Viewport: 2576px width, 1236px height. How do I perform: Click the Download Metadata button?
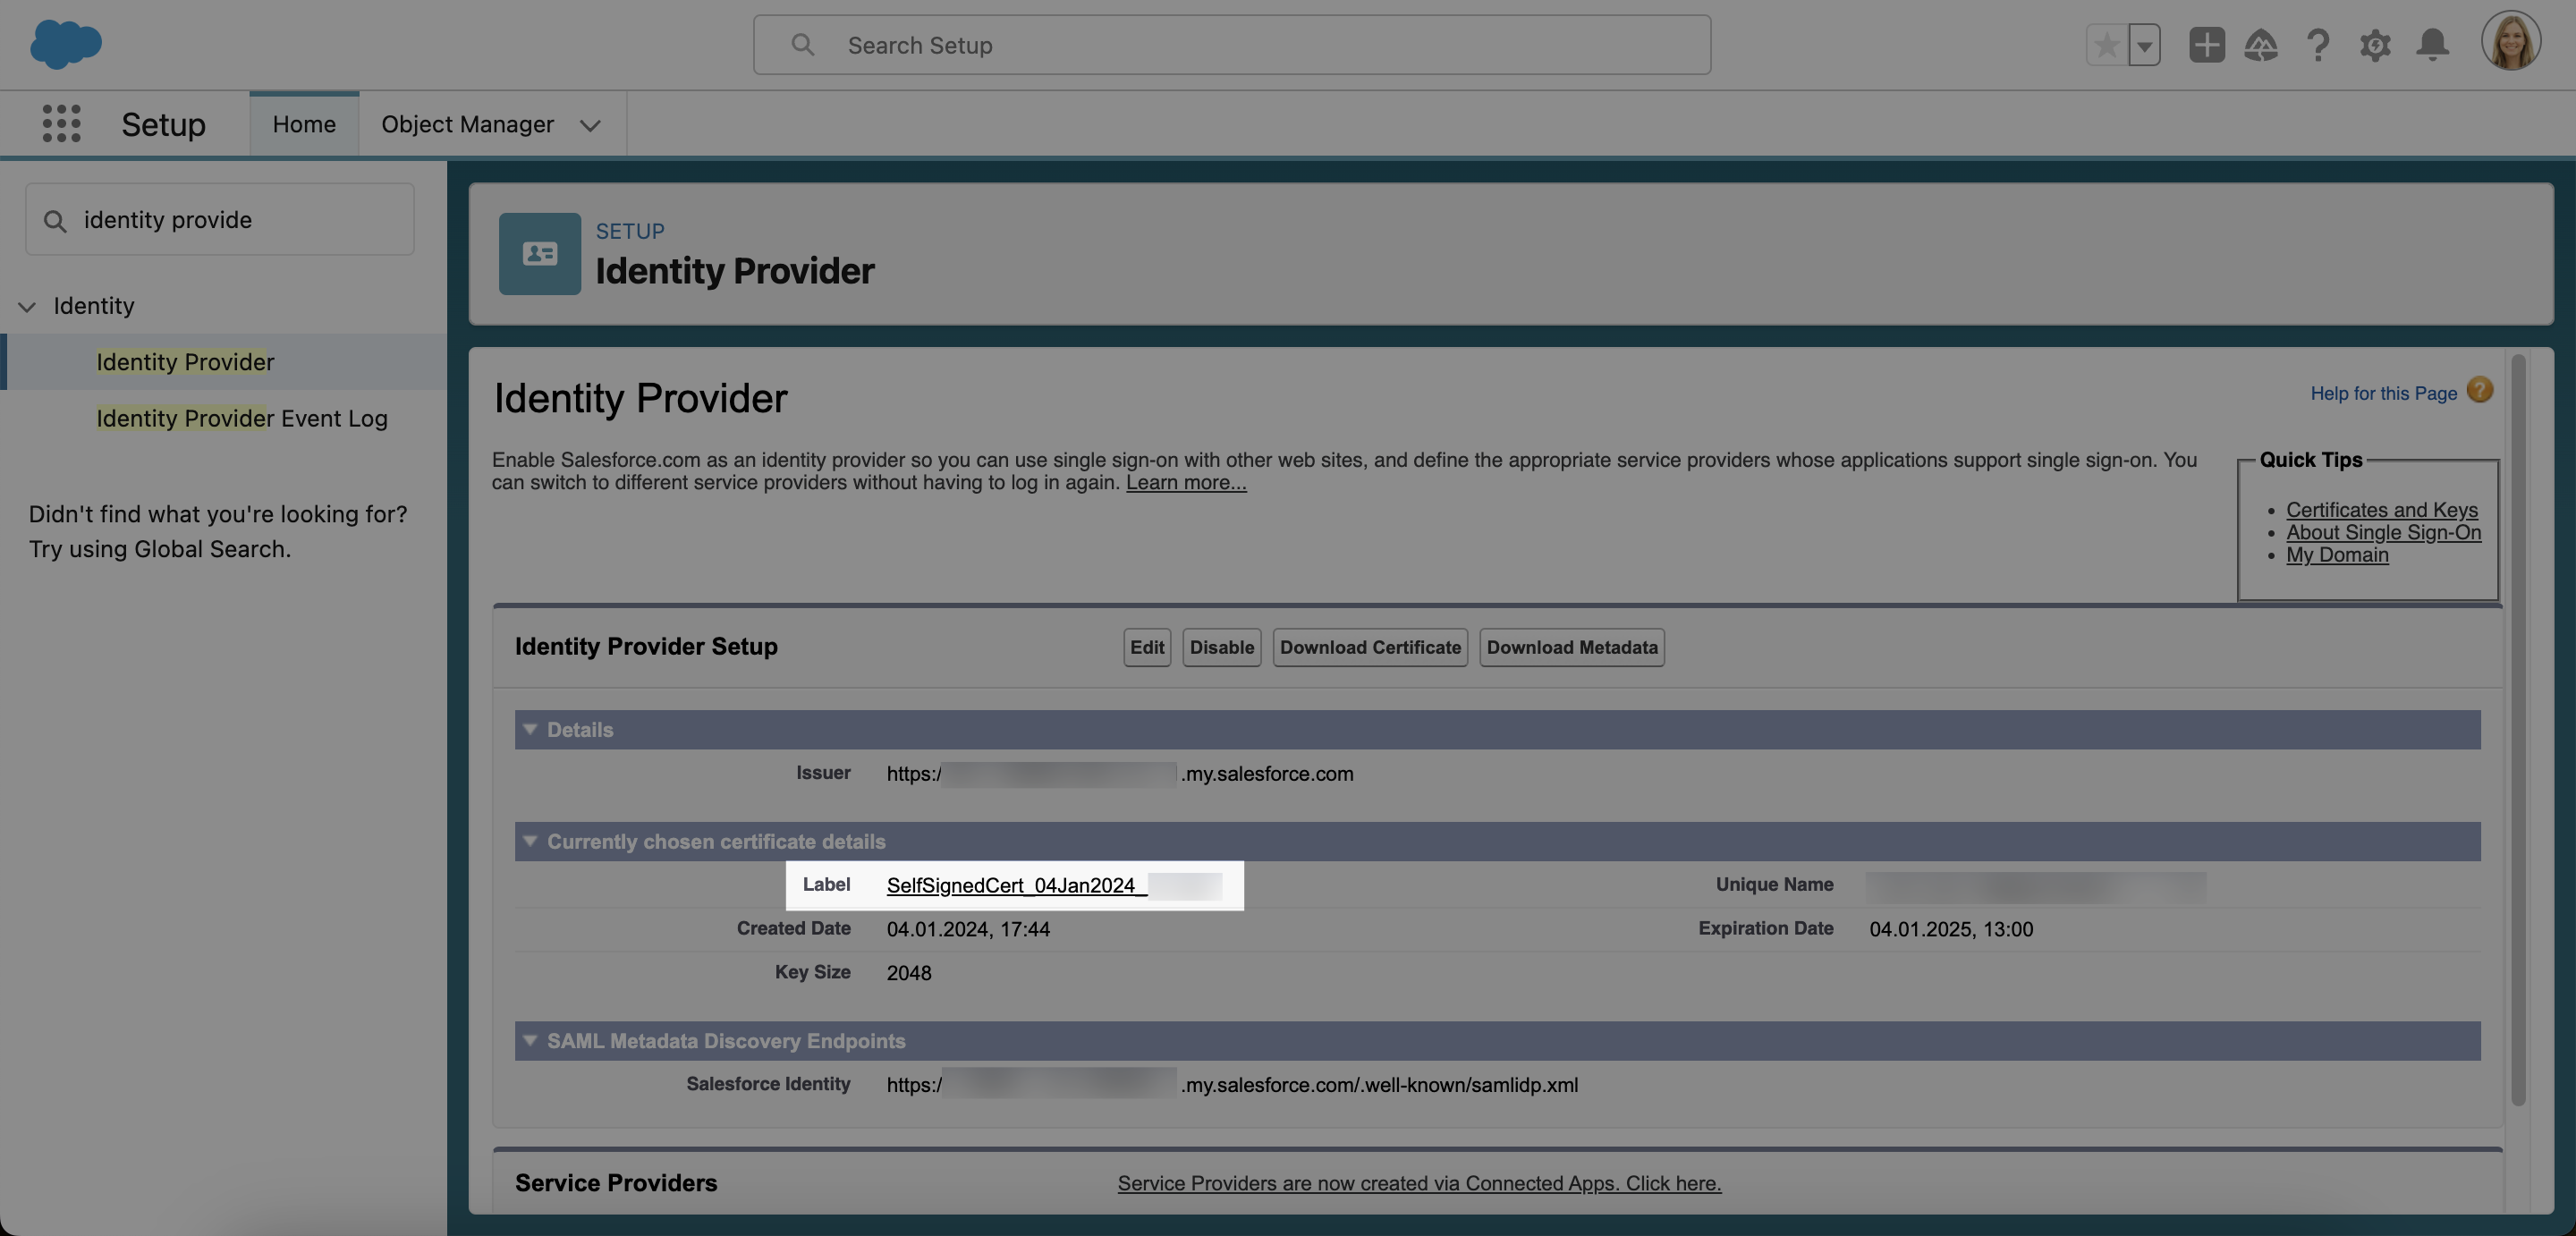1571,646
